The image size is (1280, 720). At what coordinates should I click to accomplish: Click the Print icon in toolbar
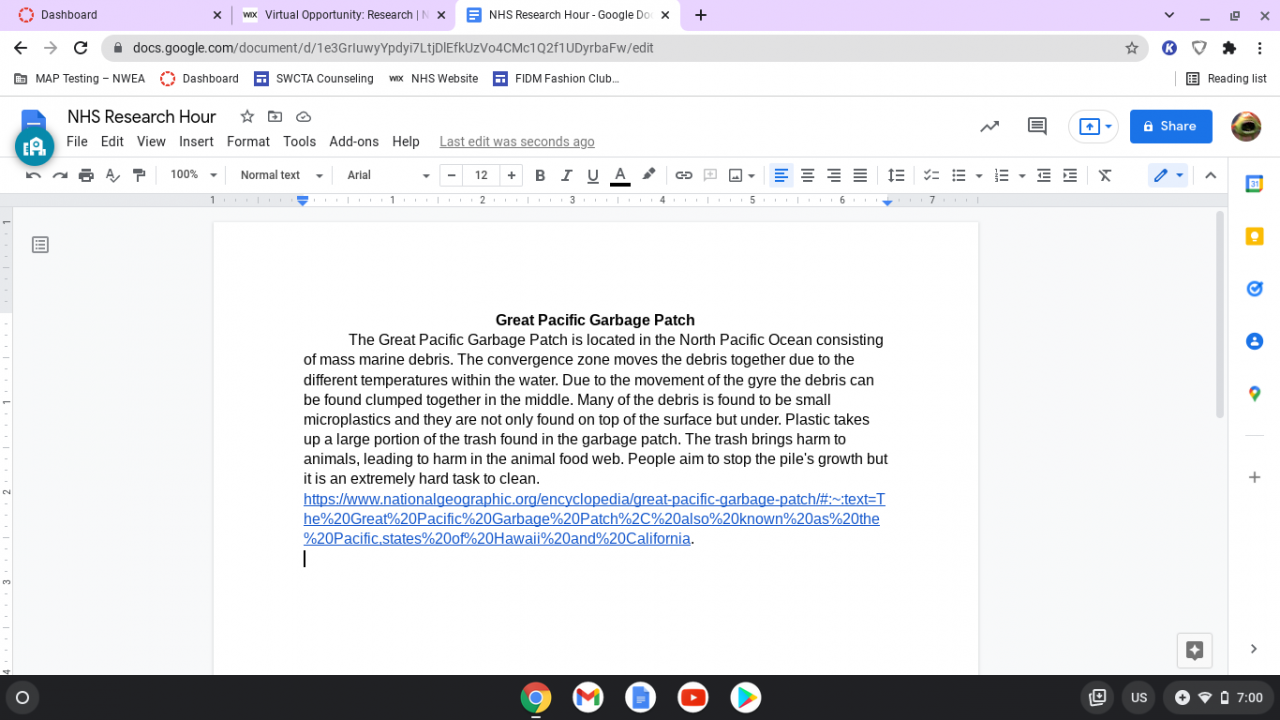pos(86,175)
